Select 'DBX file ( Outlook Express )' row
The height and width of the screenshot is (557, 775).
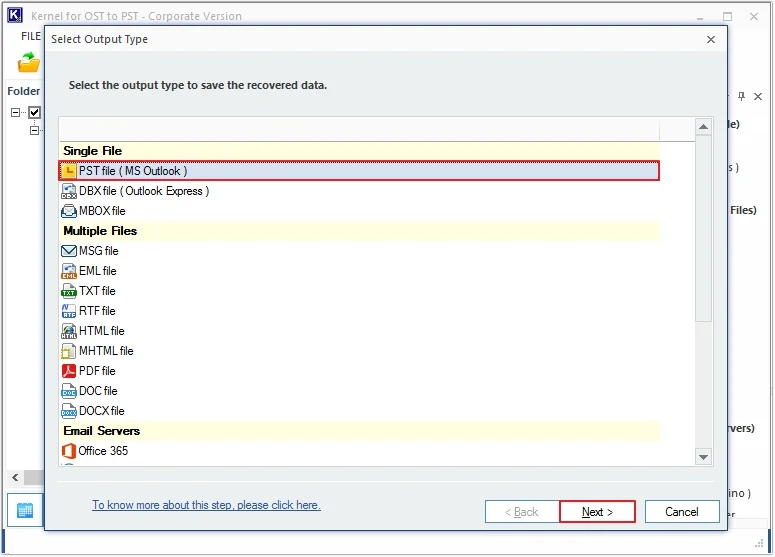(359, 191)
